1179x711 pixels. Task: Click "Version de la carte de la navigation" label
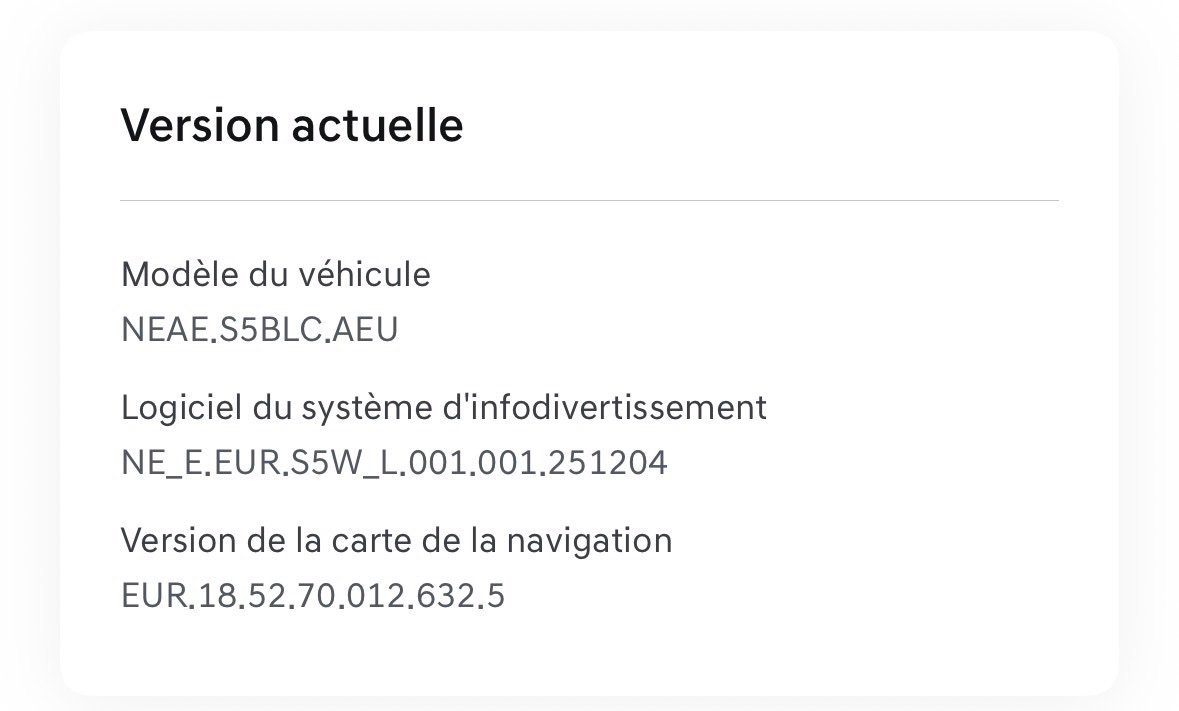tap(396, 541)
